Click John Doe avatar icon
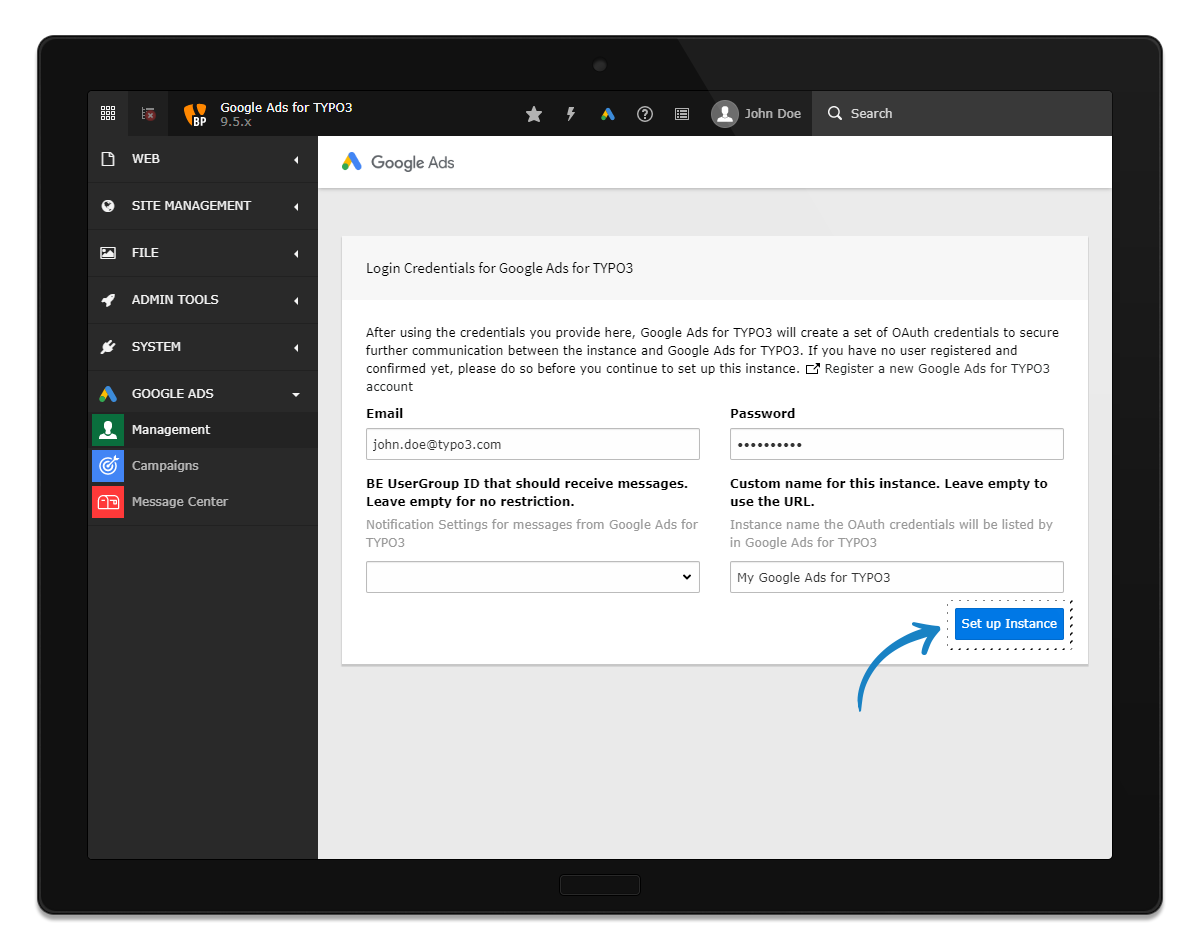This screenshot has width=1200, height=950. 725,114
